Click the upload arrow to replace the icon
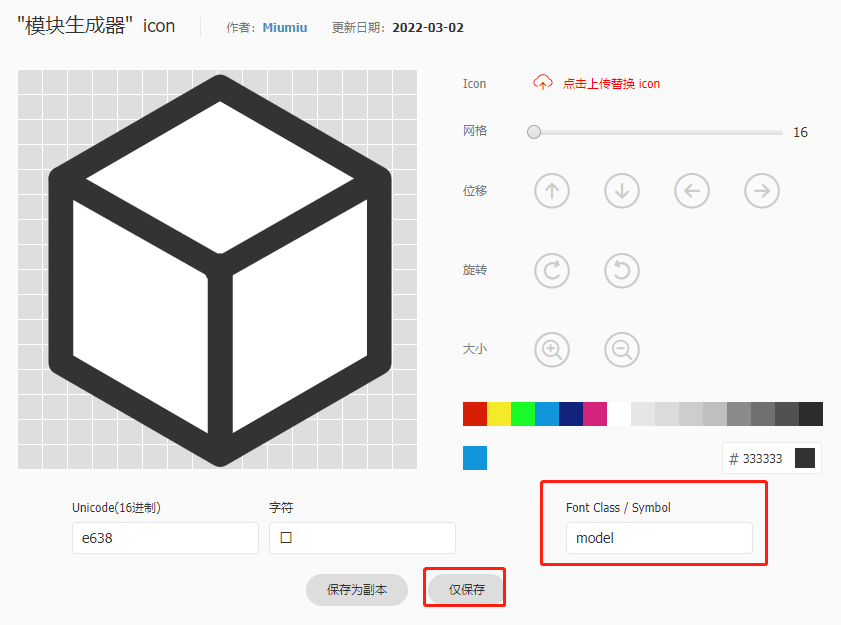This screenshot has width=841, height=625. tap(543, 83)
